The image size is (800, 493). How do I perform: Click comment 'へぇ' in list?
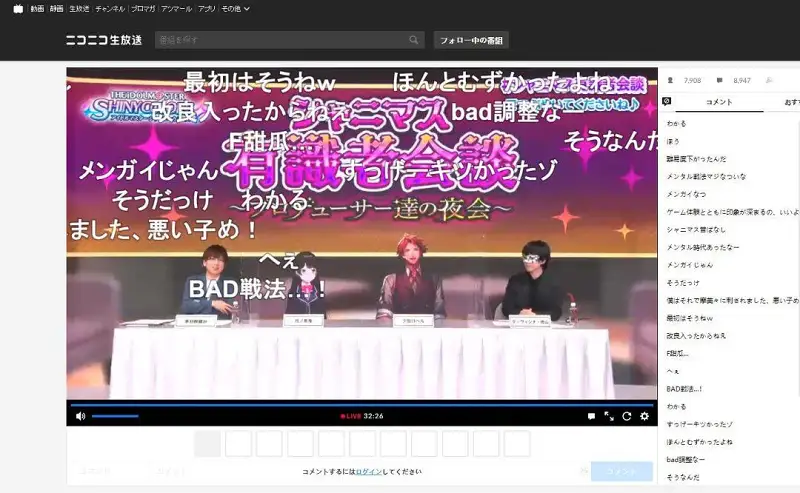tap(672, 371)
